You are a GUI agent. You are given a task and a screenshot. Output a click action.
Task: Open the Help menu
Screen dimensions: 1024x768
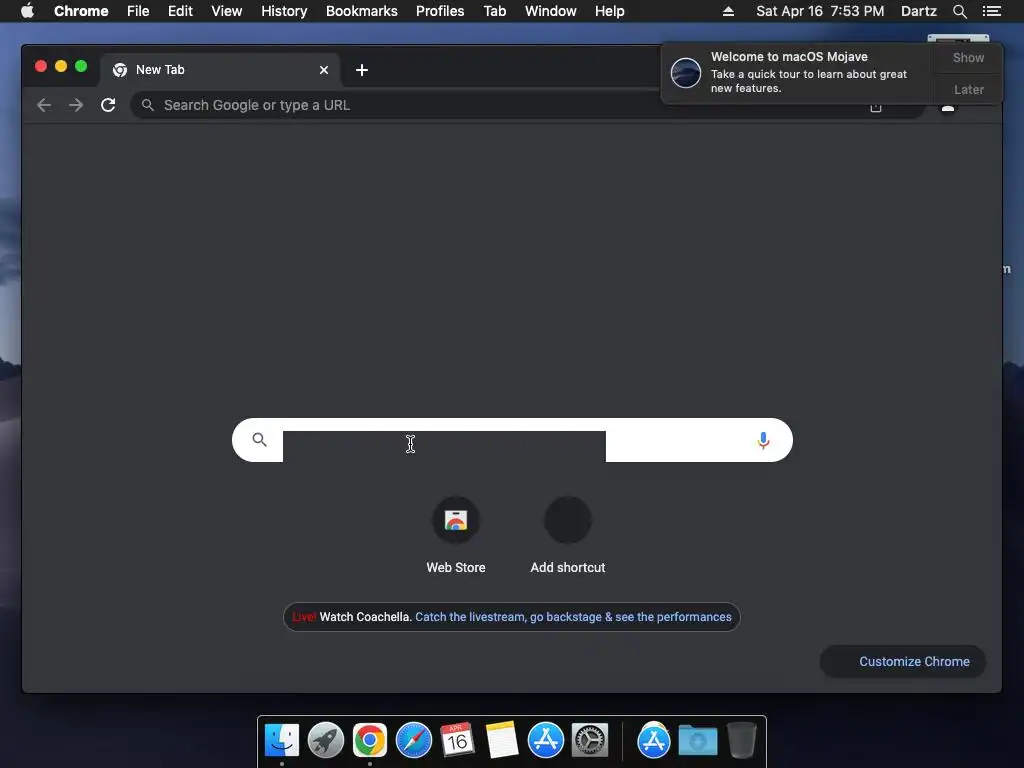click(x=609, y=11)
